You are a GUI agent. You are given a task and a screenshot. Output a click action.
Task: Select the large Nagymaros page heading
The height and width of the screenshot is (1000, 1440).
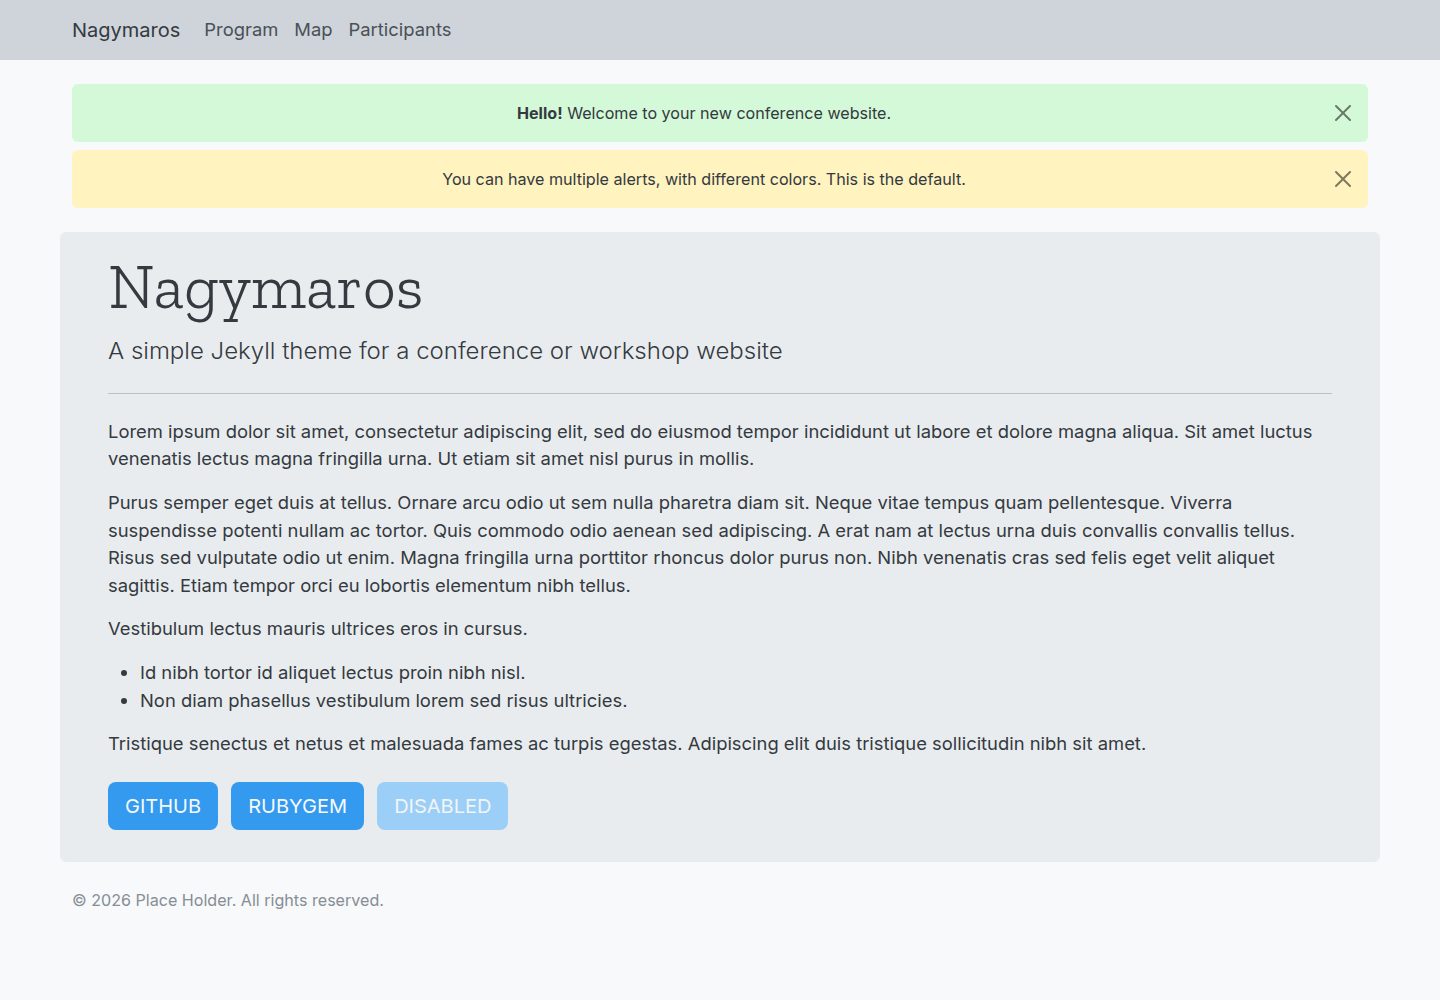coord(265,289)
